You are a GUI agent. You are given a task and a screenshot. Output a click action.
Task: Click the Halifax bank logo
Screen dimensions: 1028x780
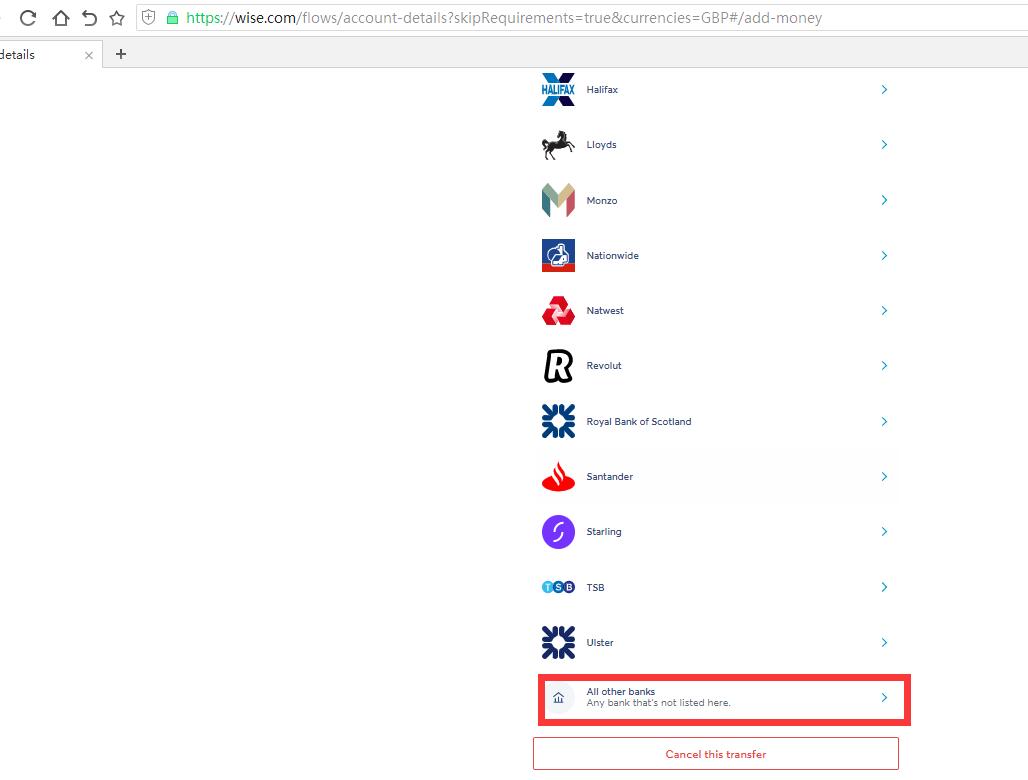click(x=558, y=89)
